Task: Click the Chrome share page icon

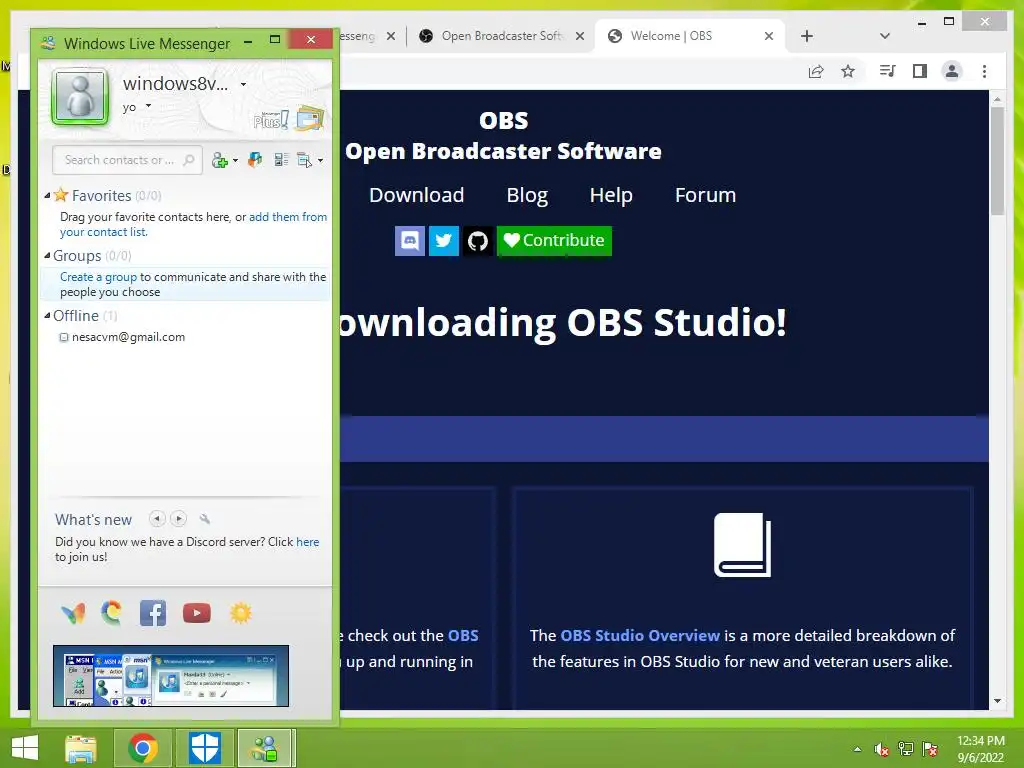Action: click(816, 71)
